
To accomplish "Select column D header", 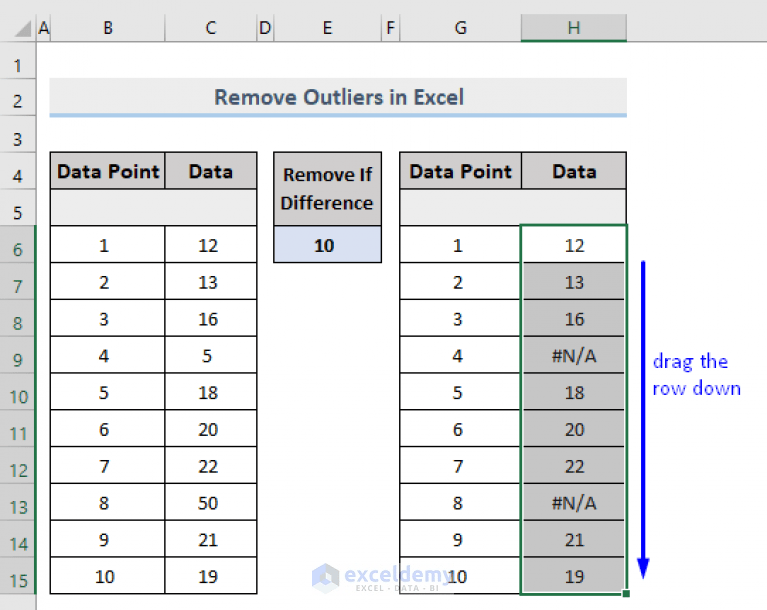I will pos(265,28).
